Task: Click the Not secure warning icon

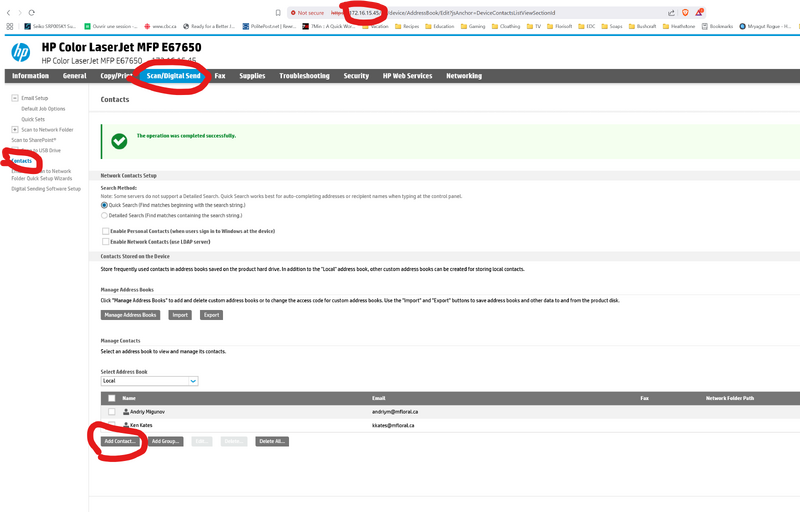Action: (x=293, y=12)
